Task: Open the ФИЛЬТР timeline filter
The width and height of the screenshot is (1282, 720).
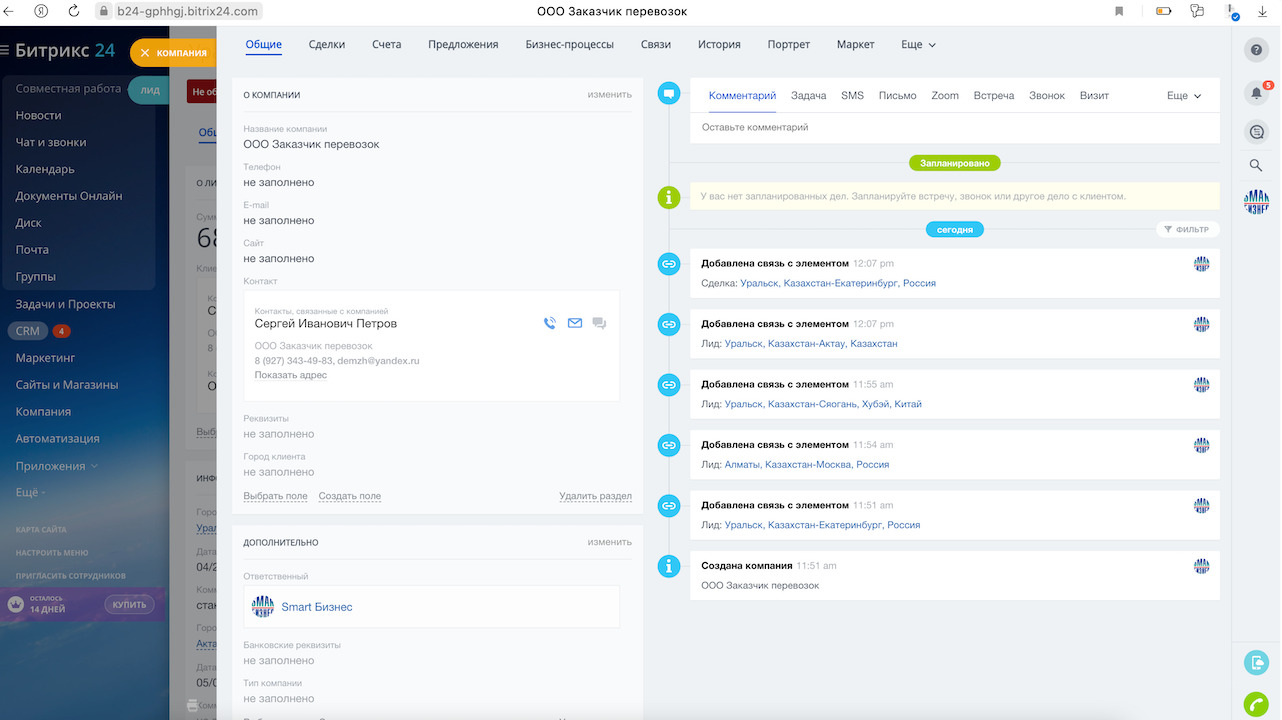Action: (1187, 230)
